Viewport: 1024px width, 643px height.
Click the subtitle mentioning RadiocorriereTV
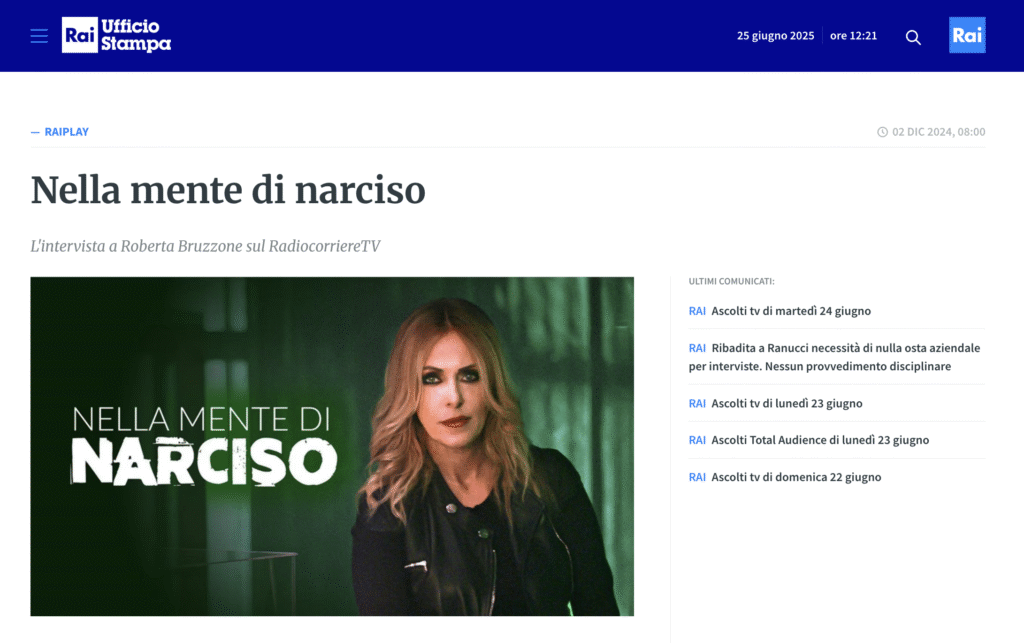pos(205,246)
